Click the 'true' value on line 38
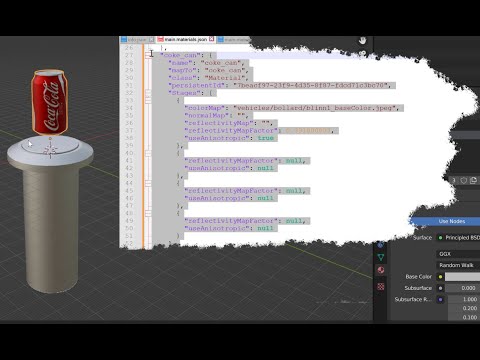The height and width of the screenshot is (360, 480). [x=266, y=138]
